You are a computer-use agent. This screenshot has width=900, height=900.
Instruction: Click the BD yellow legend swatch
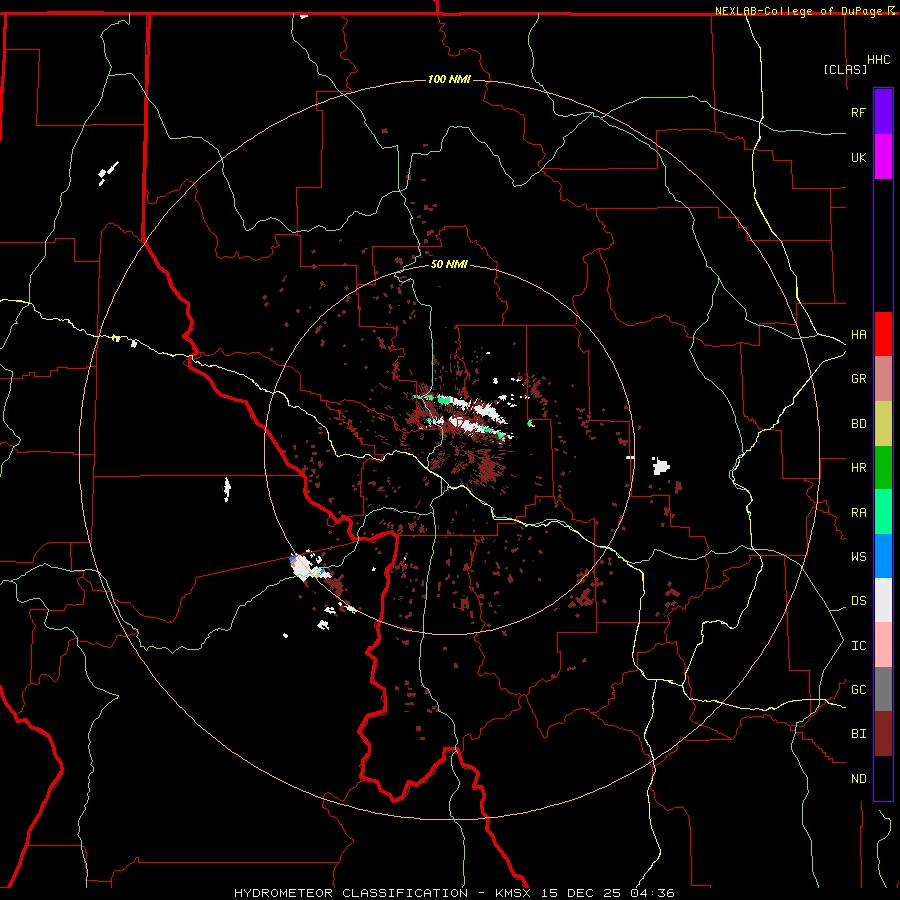coord(883,424)
